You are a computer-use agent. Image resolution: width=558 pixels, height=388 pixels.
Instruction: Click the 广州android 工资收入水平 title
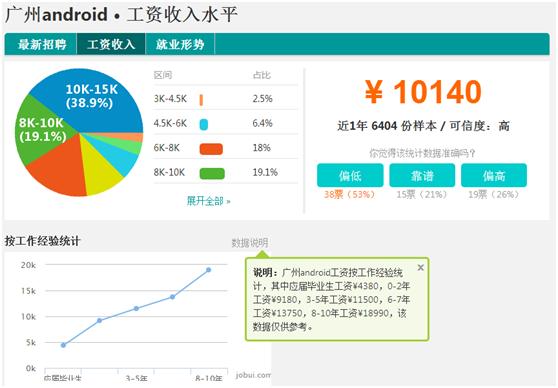click(x=121, y=15)
